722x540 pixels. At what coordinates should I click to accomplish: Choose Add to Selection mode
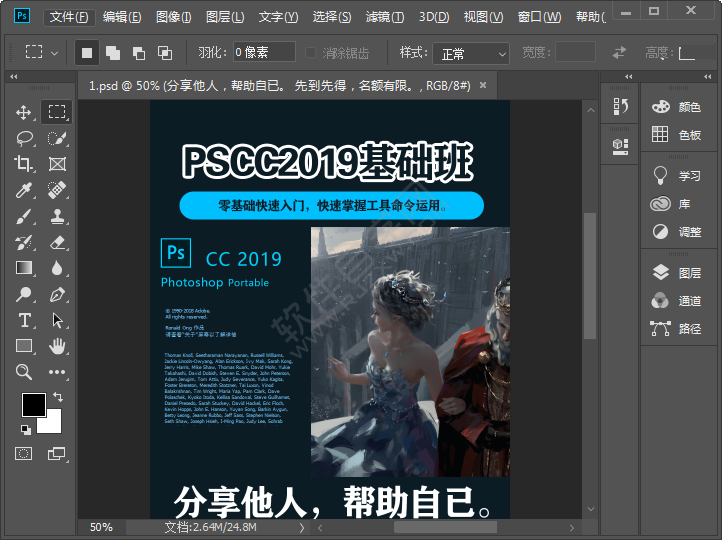pyautogui.click(x=113, y=53)
